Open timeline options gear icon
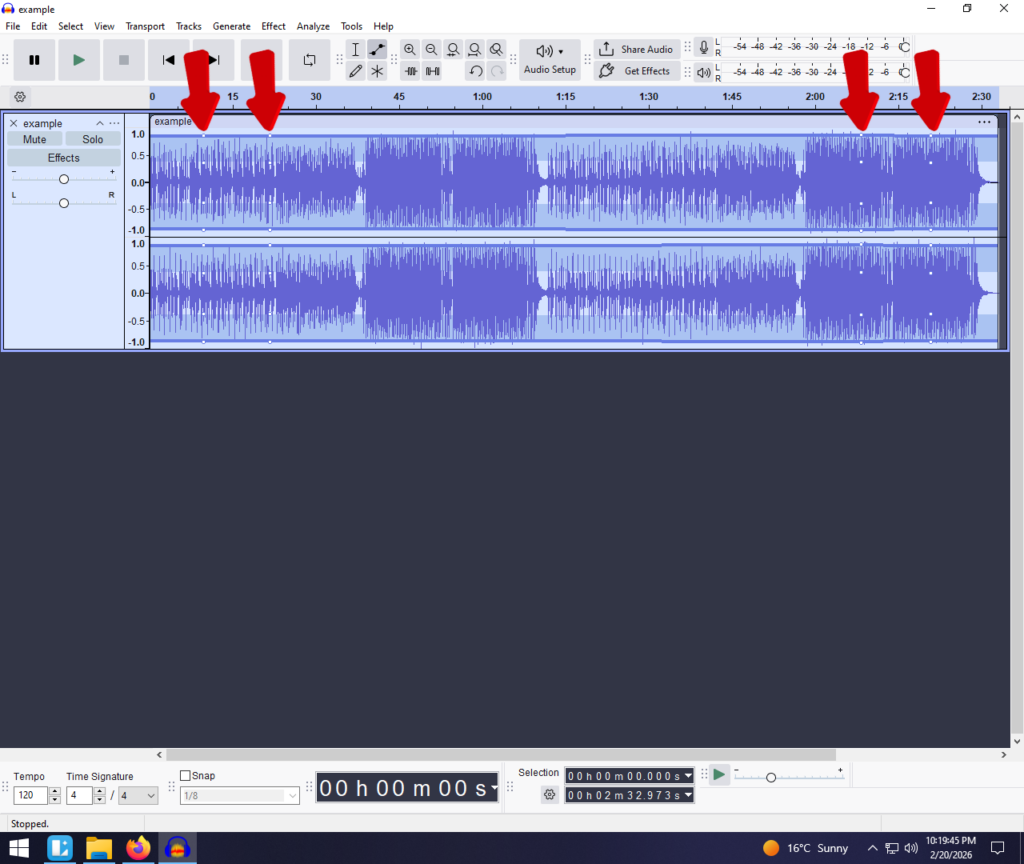Viewport: 1024px width, 864px height. (20, 97)
